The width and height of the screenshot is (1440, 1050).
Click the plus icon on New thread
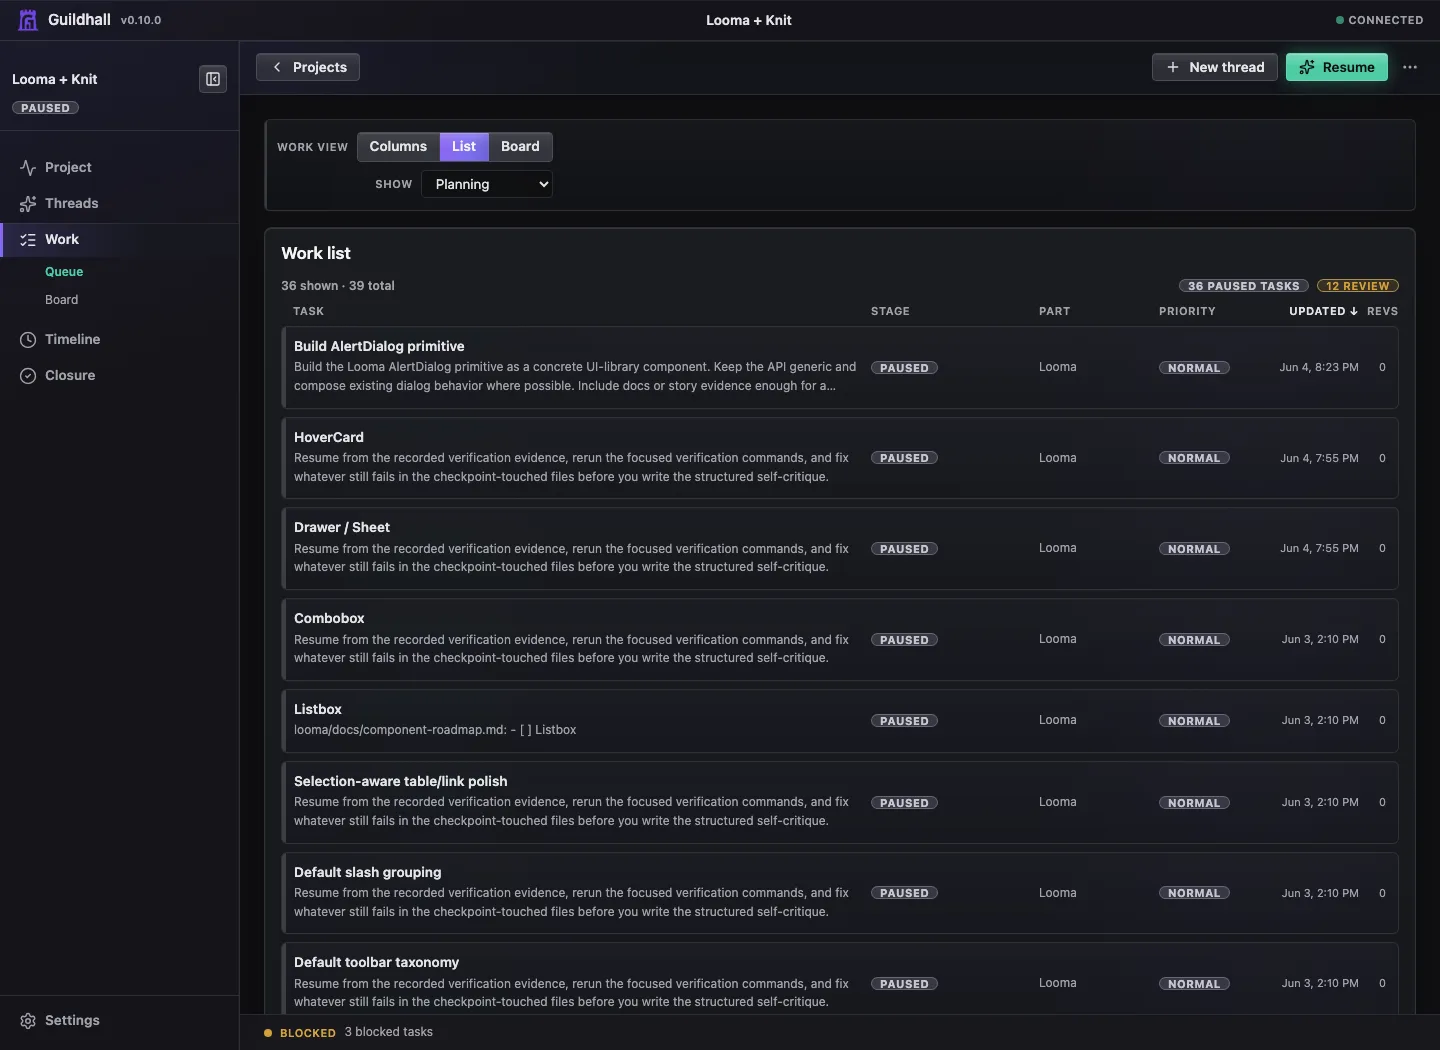pyautogui.click(x=1173, y=67)
